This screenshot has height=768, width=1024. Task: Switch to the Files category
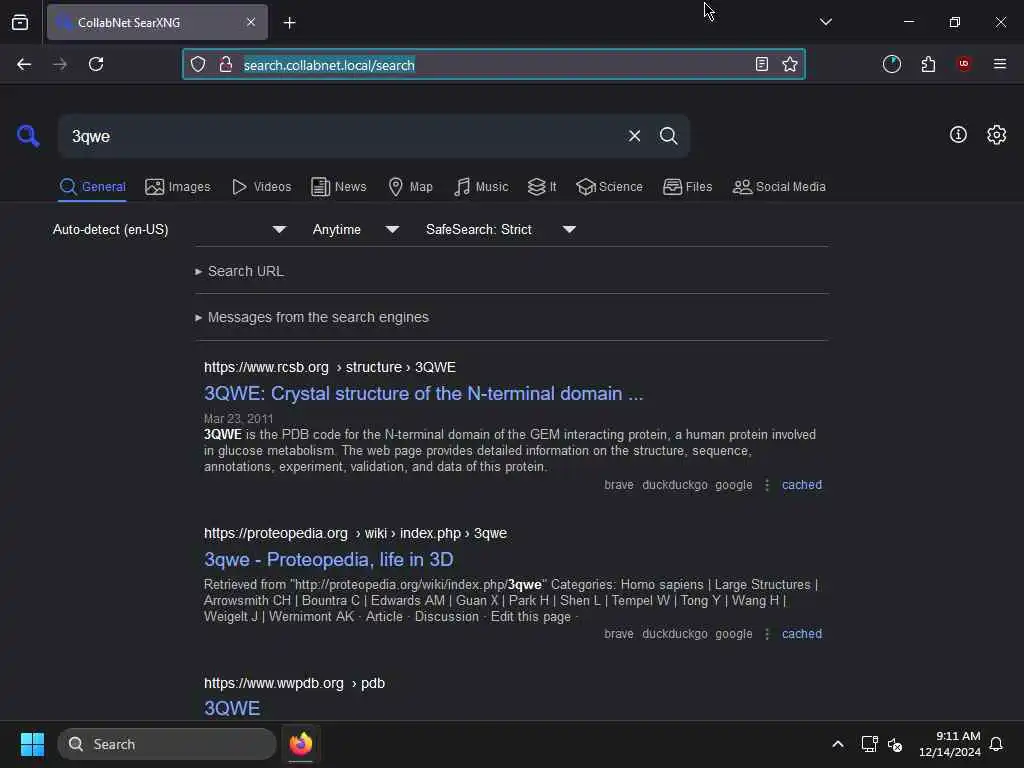pos(687,187)
